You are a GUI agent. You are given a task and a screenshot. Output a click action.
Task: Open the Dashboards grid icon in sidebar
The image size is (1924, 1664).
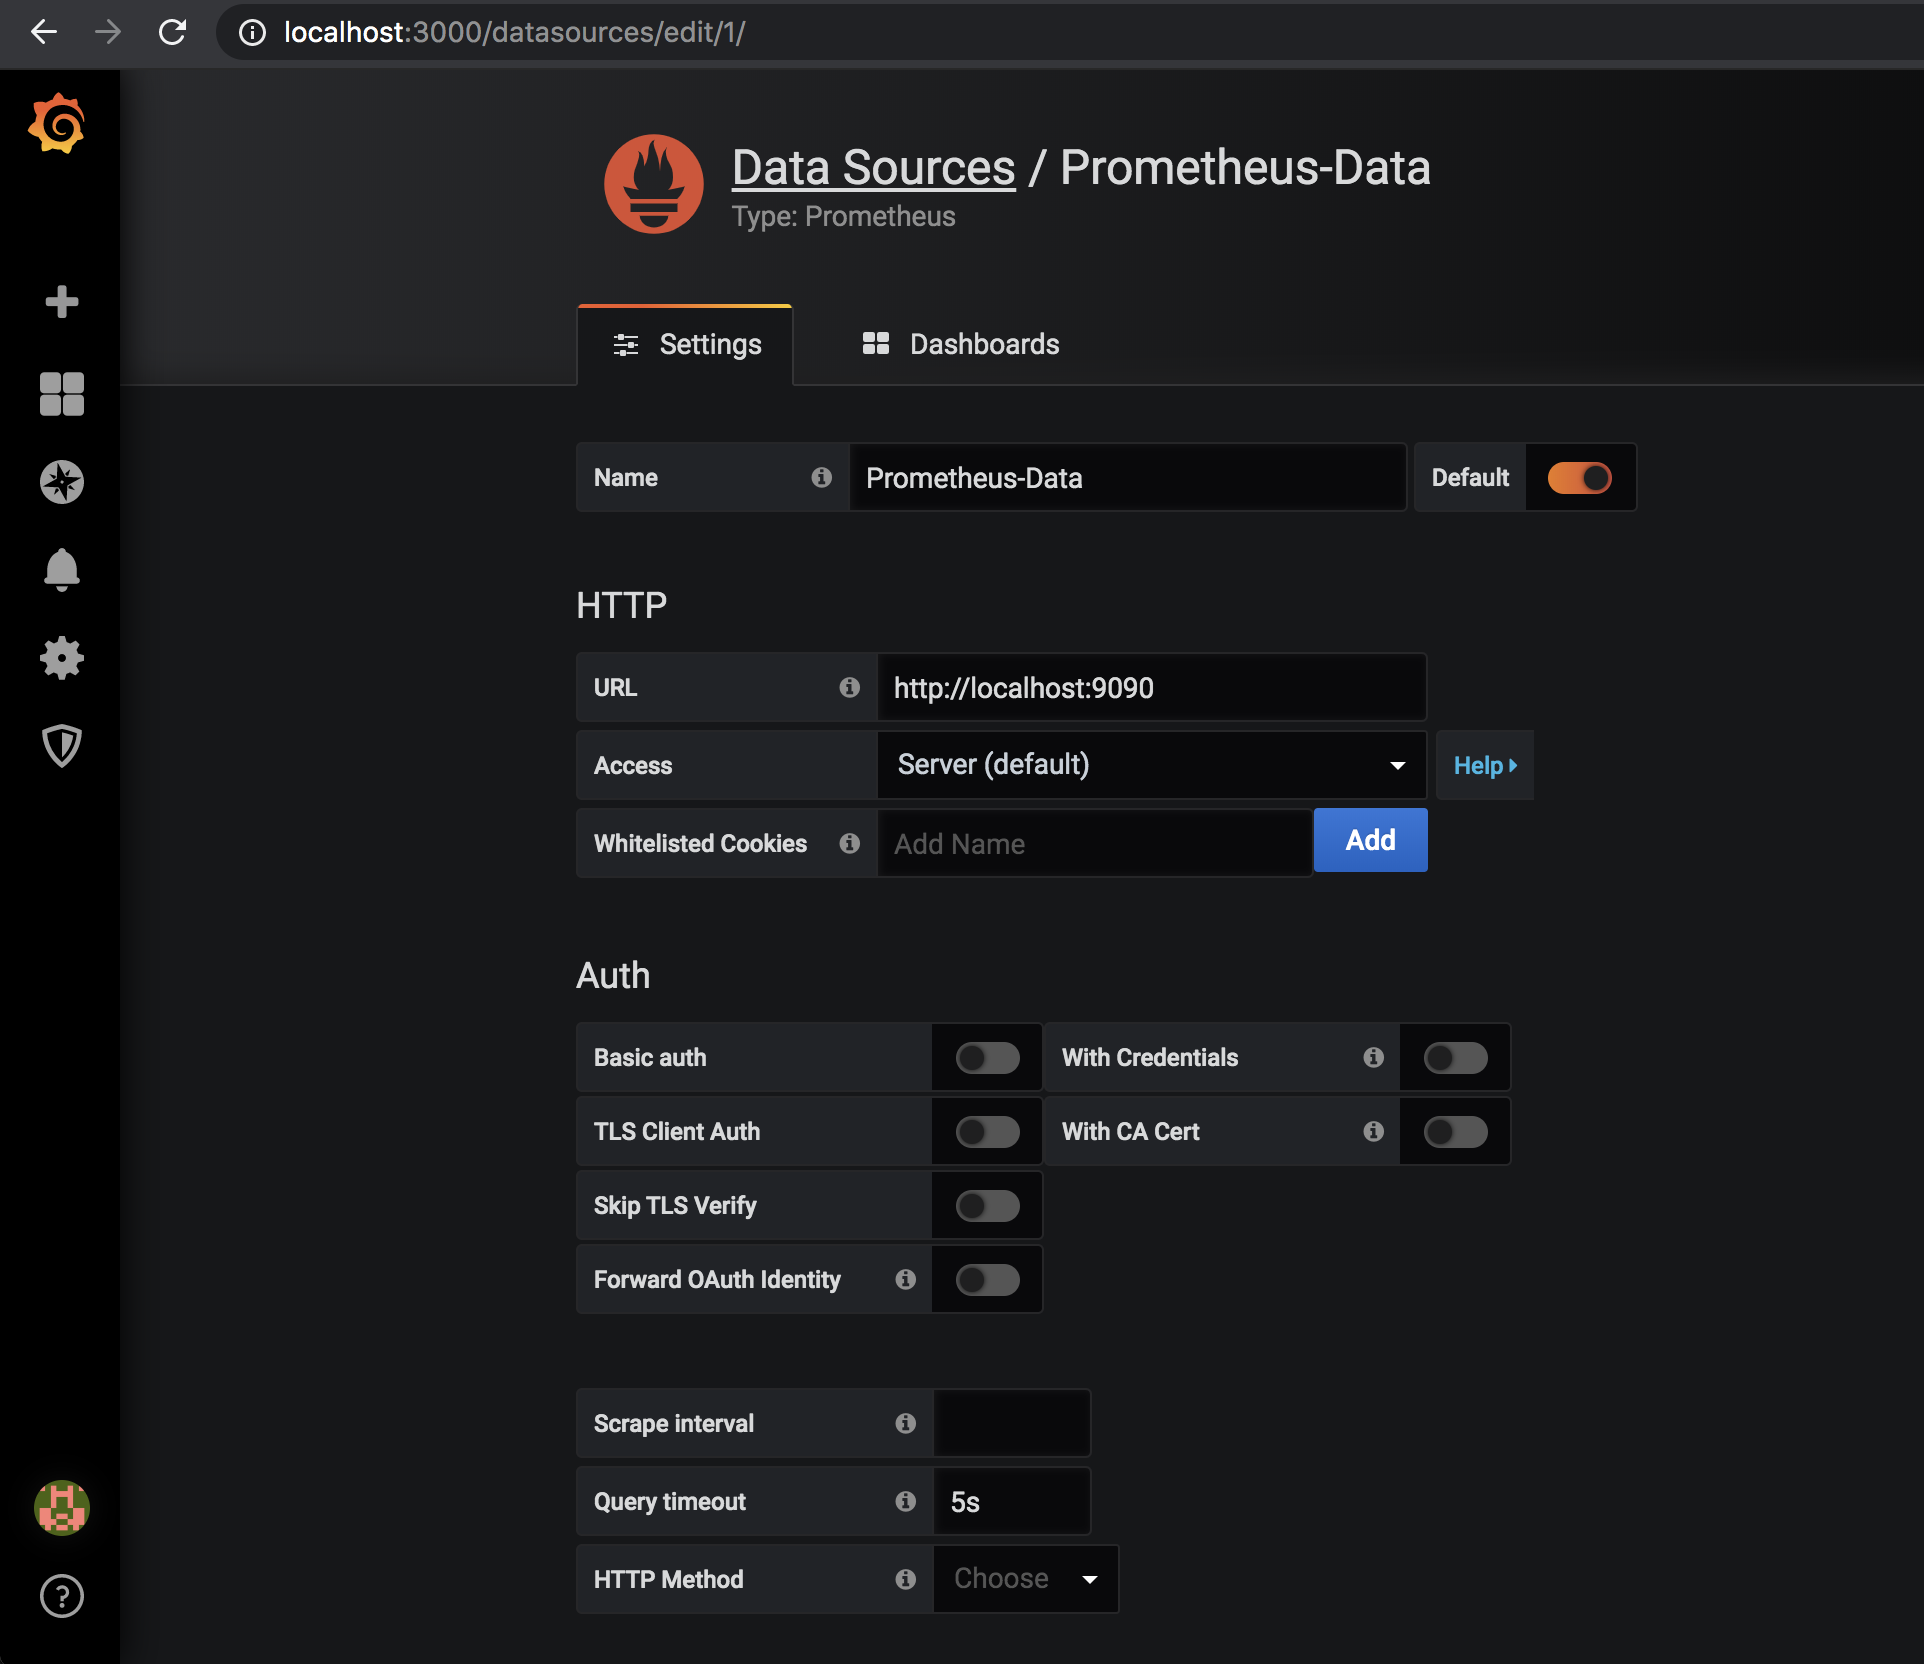coord(62,394)
